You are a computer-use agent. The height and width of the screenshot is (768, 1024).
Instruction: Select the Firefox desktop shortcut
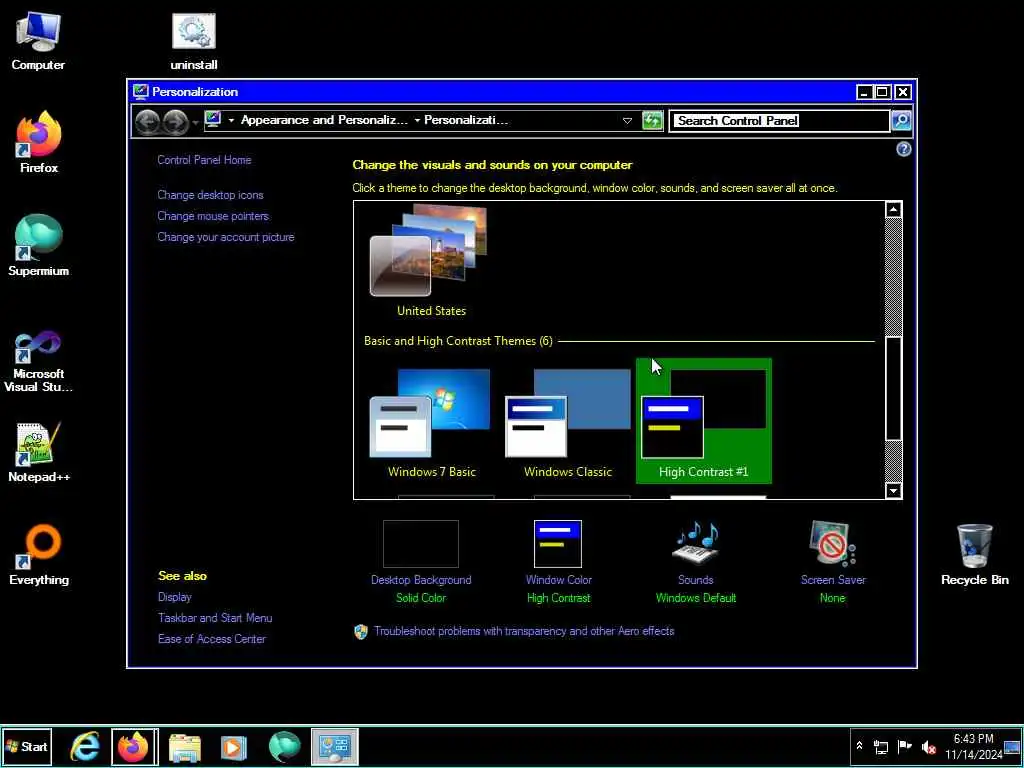(x=39, y=143)
